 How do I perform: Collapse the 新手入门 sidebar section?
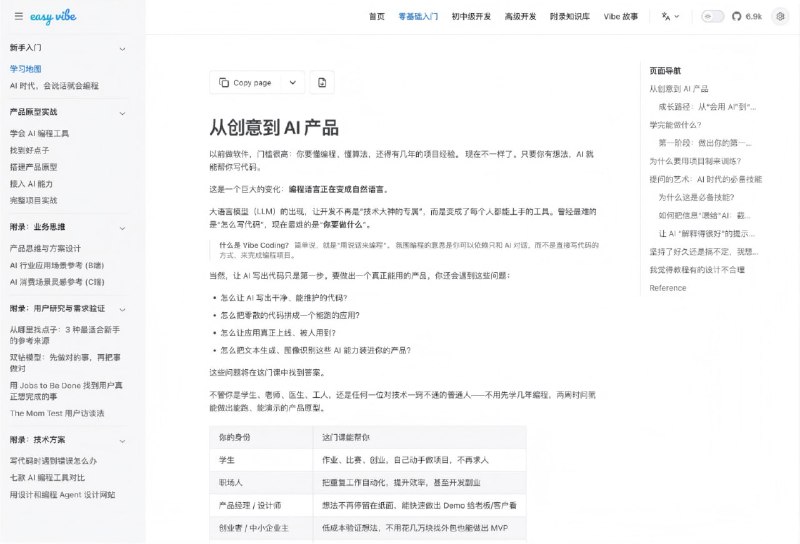point(122,48)
